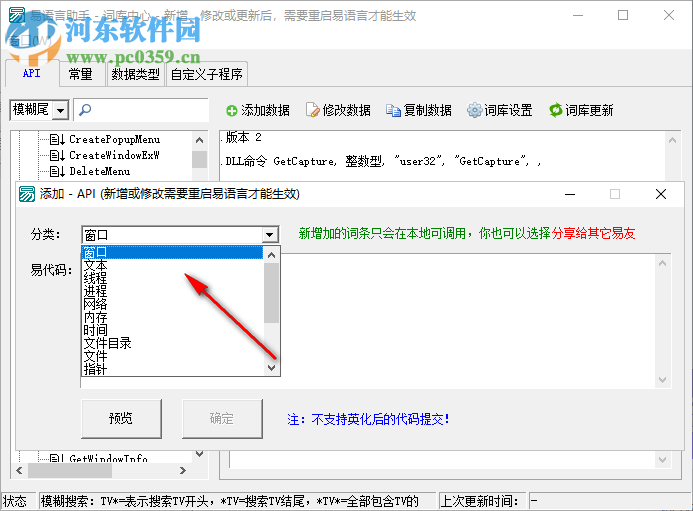Click the 分类 combo box dropdown arrow
This screenshot has height=511, width=693.
(269, 235)
